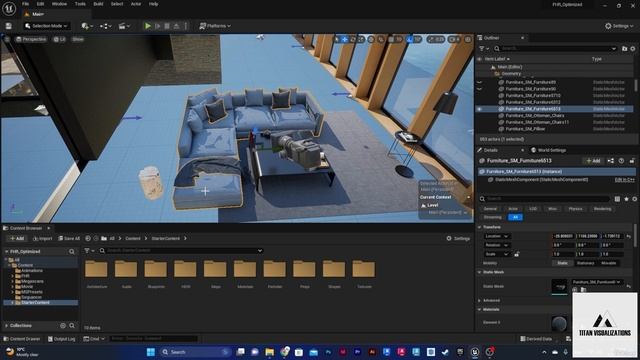Image resolution: width=640 pixels, height=360 pixels.
Task: Open the Blueprints dropdown in toolbar
Action: pyautogui.click(x=106, y=26)
